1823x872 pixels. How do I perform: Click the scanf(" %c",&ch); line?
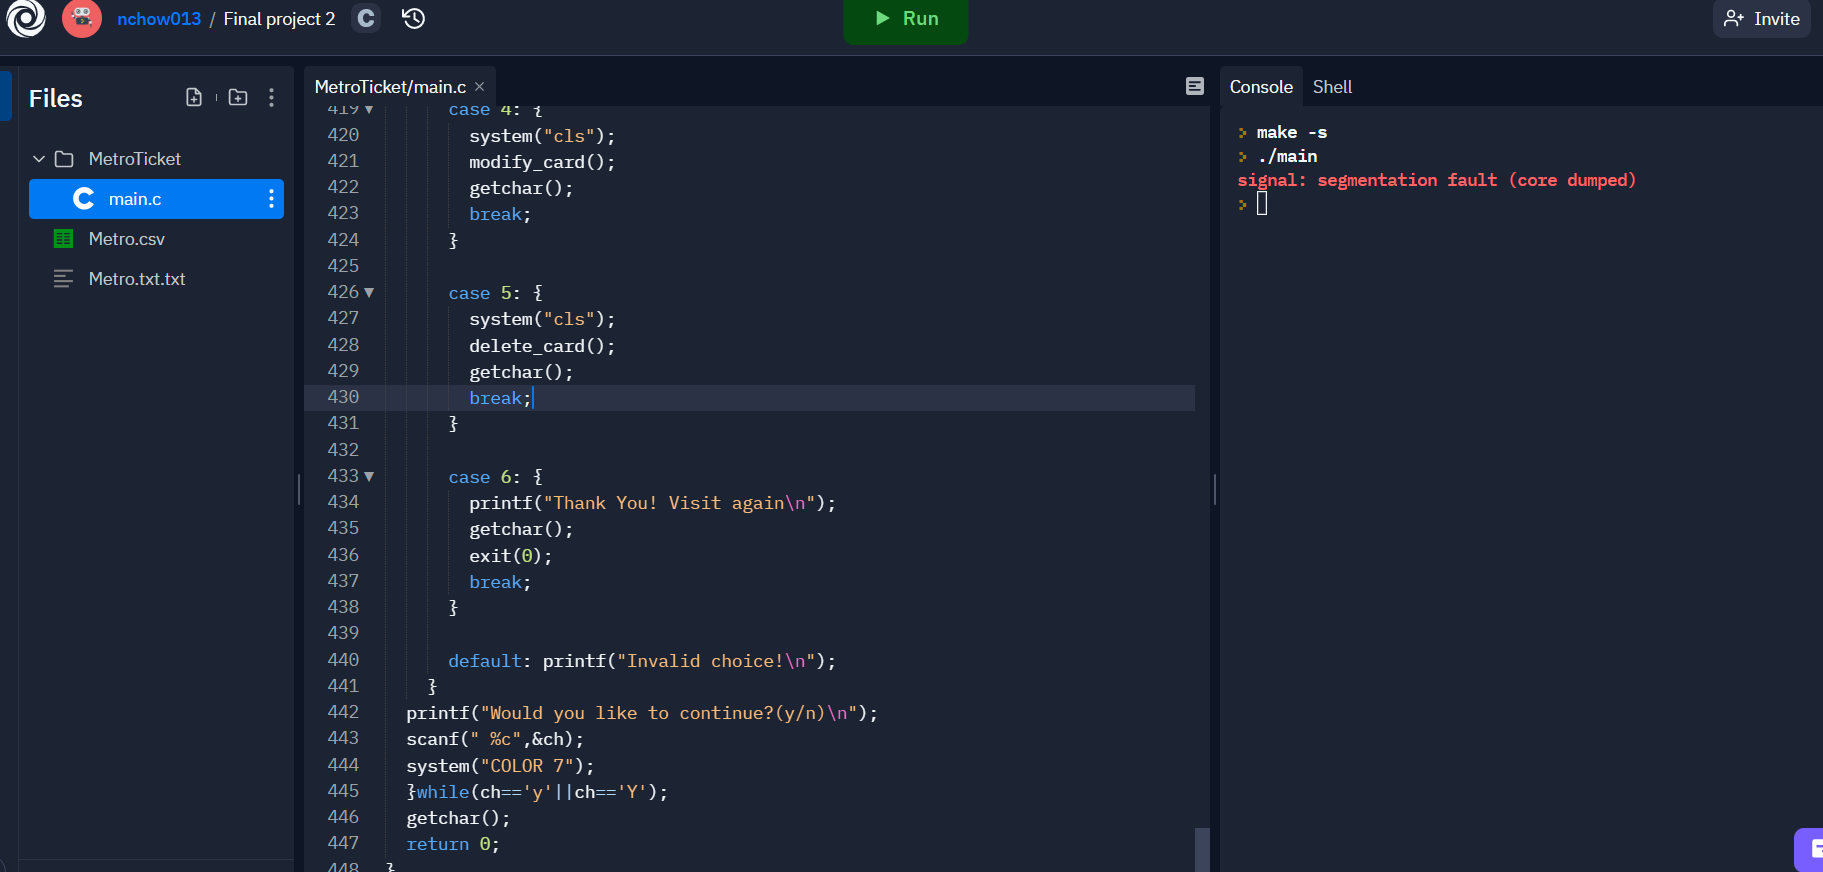point(495,739)
